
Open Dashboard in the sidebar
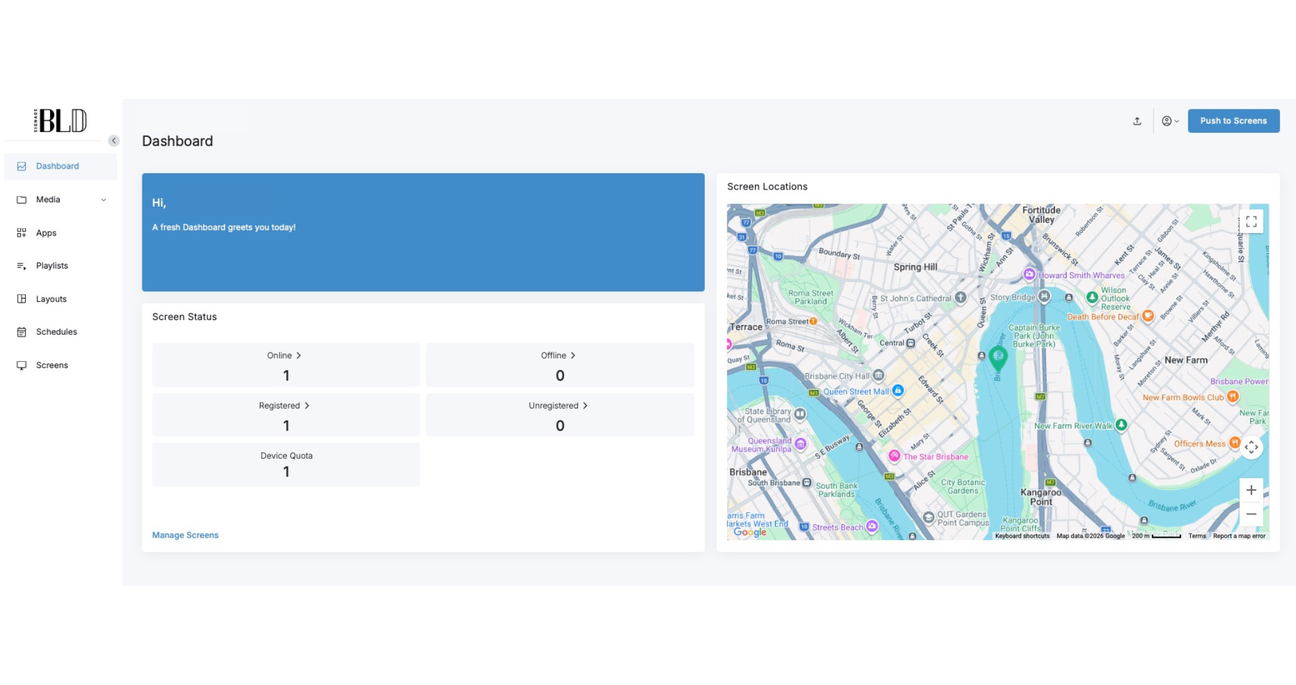57,166
